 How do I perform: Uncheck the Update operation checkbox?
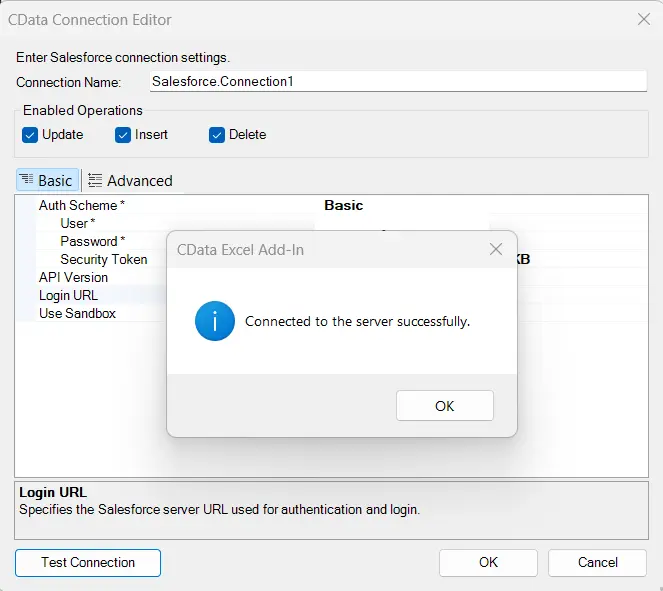[30, 135]
